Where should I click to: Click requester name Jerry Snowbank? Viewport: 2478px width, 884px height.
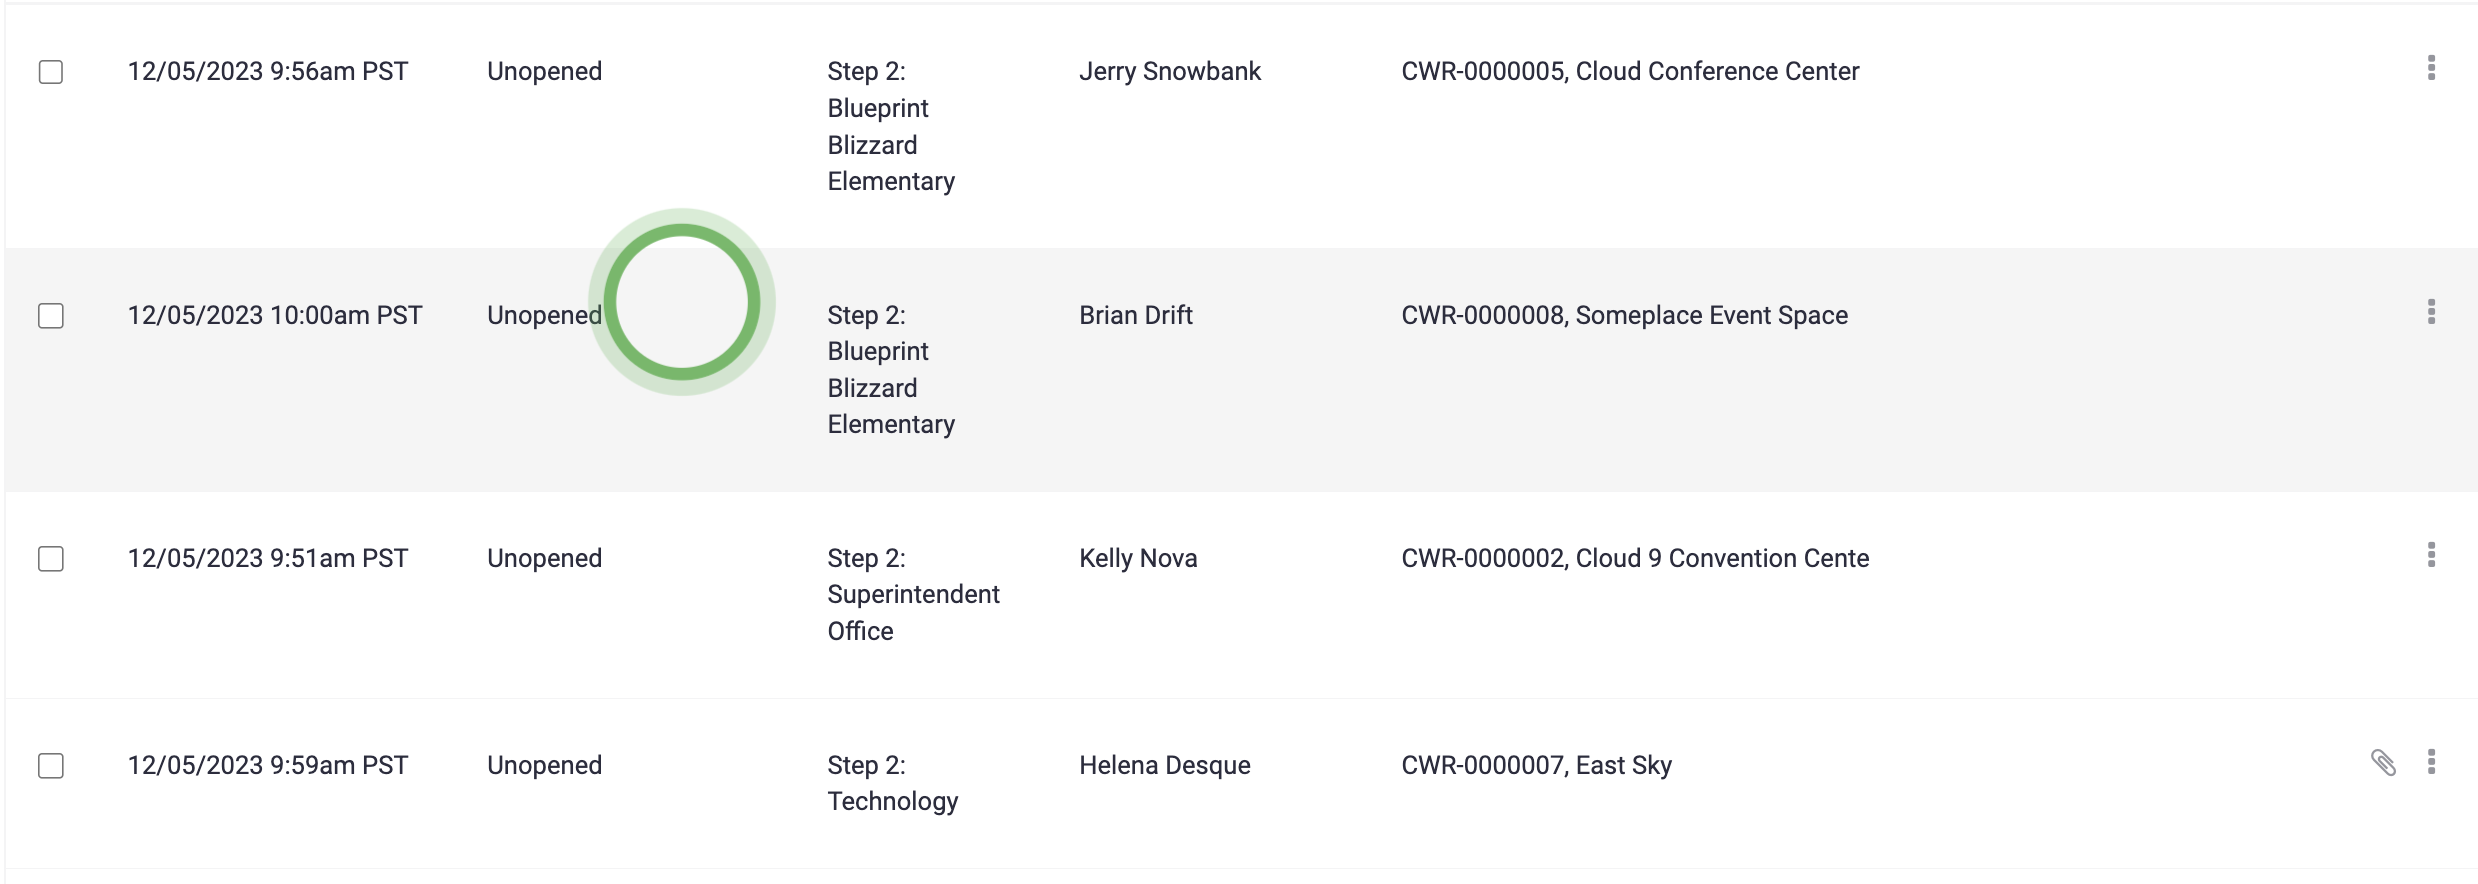(x=1170, y=72)
